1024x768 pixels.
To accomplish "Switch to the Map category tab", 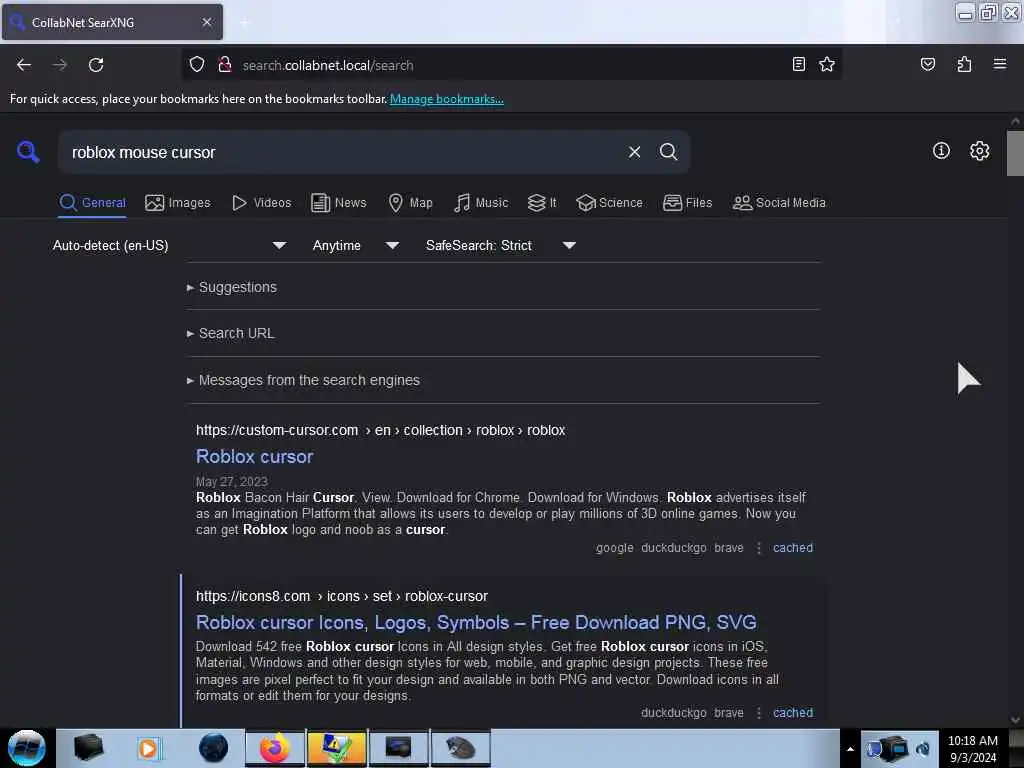I will click(x=410, y=202).
